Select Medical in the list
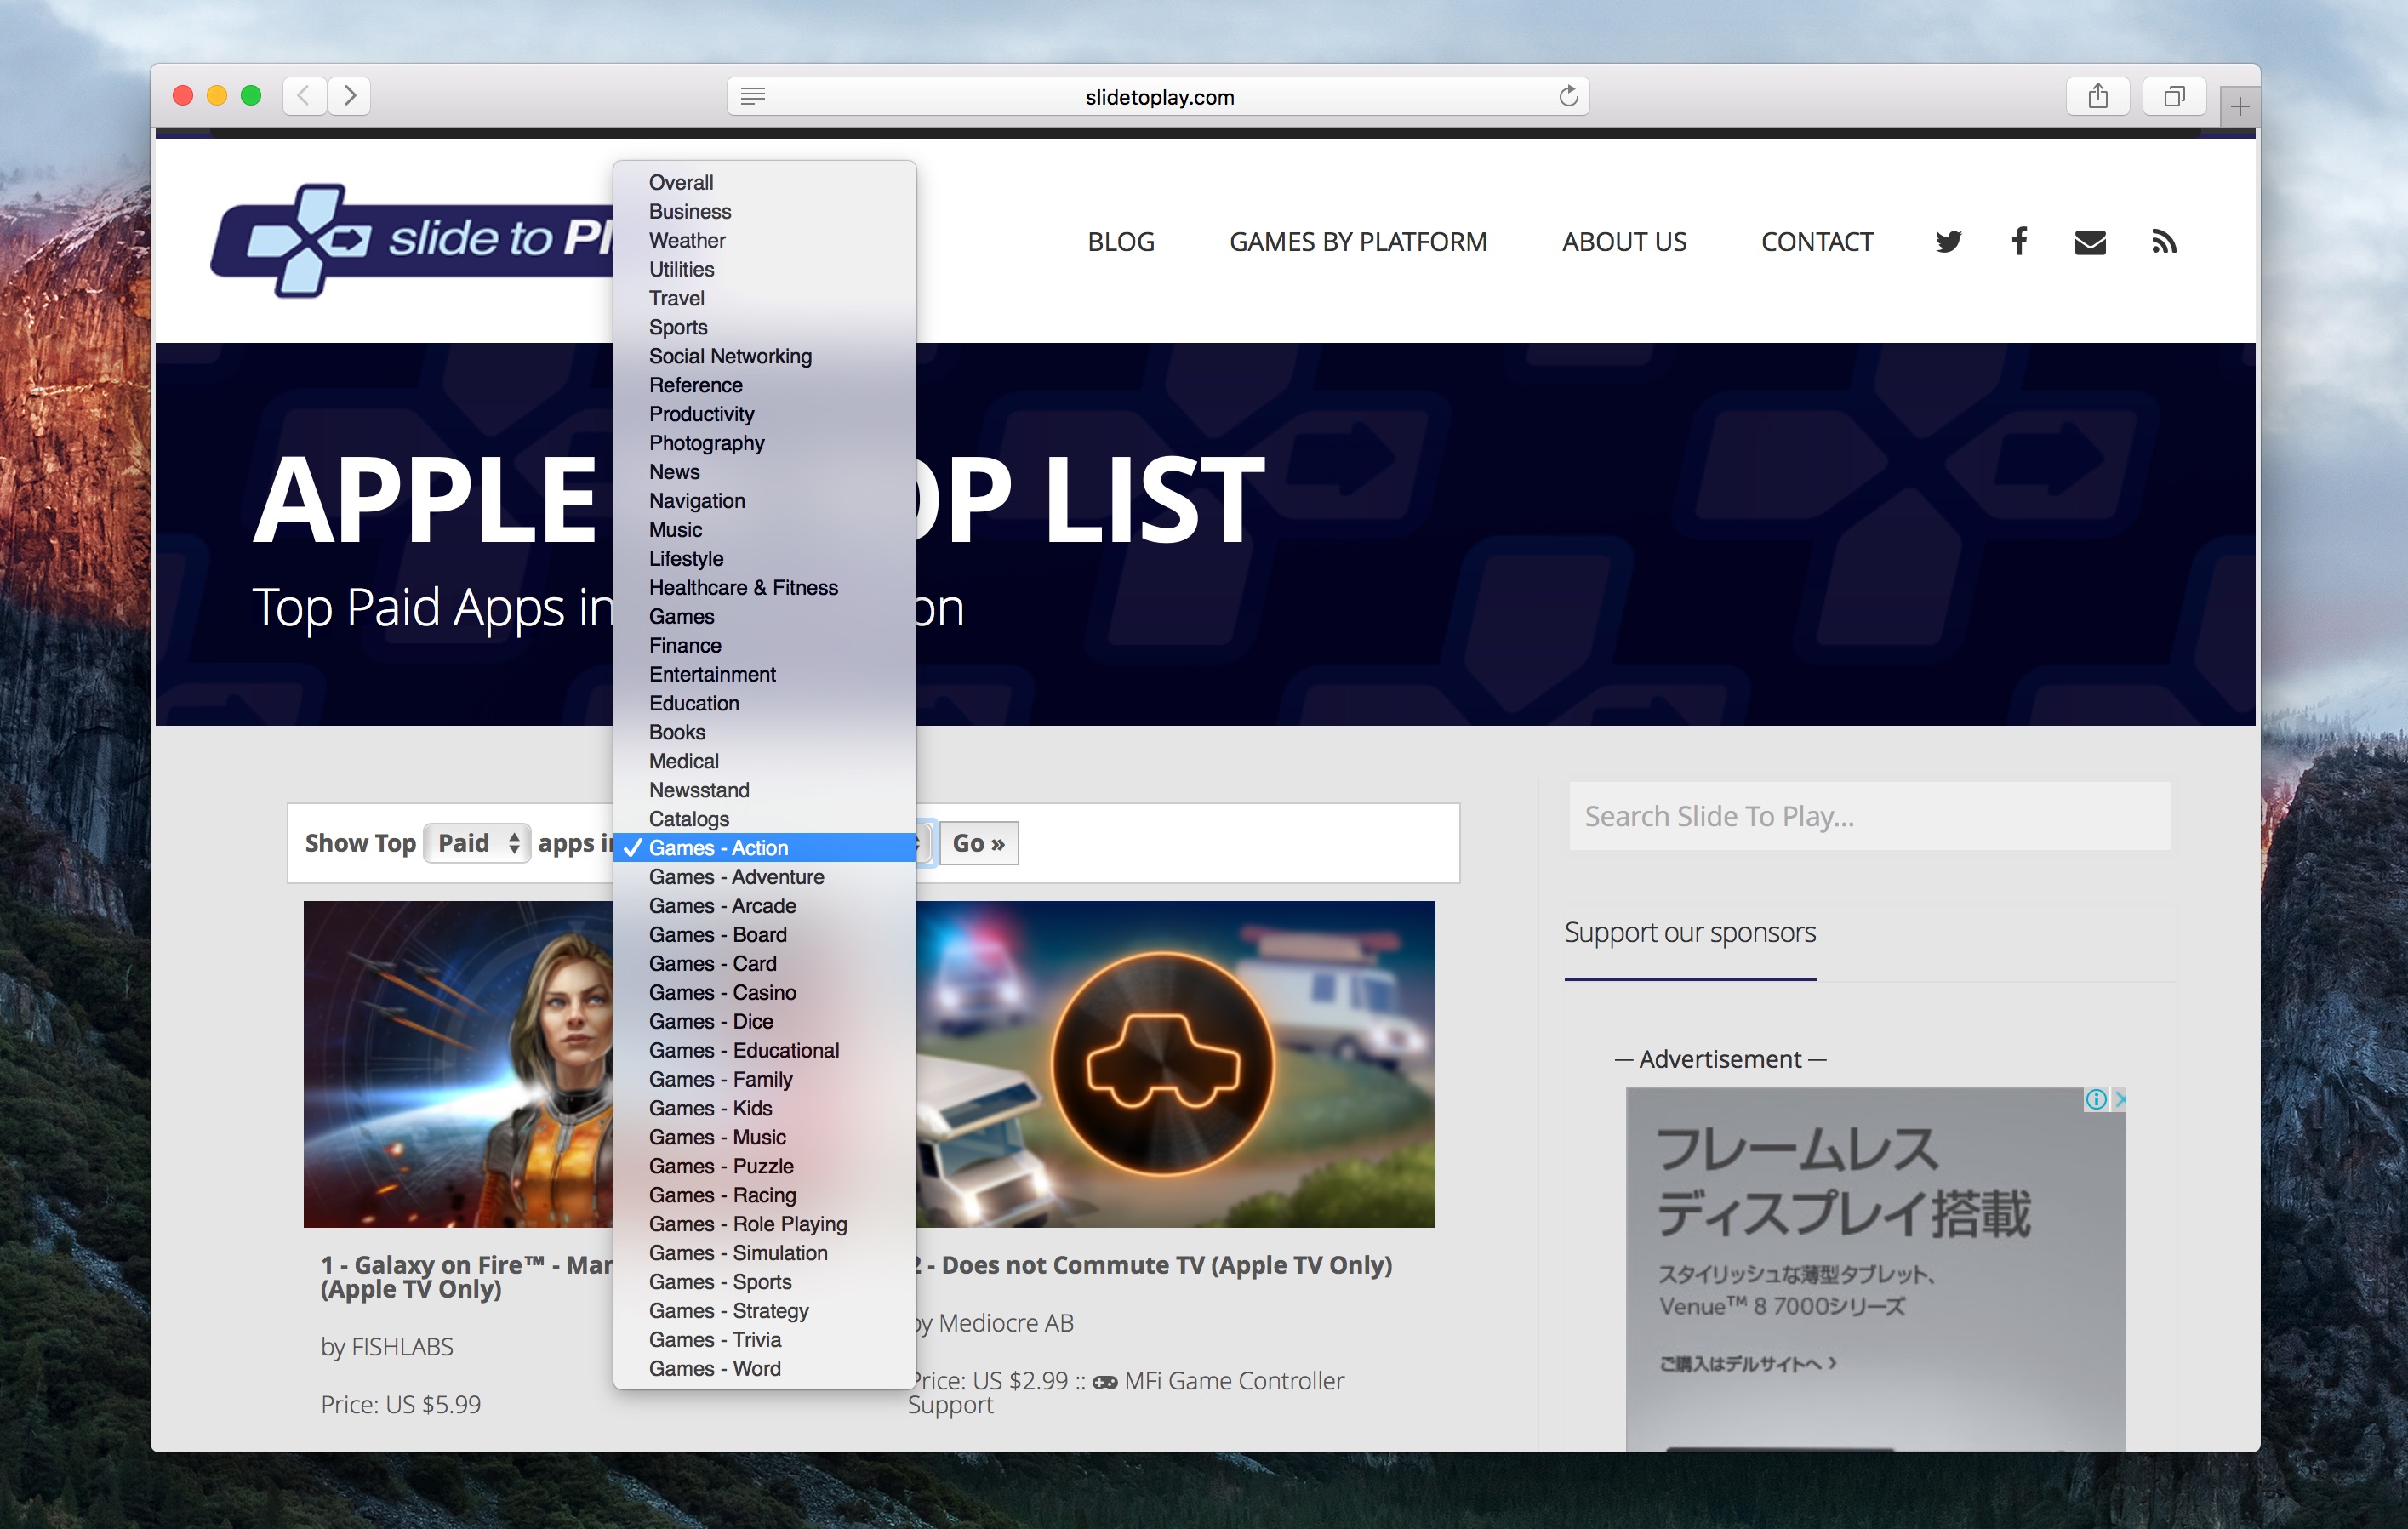This screenshot has height=1529, width=2408. pyautogui.click(x=765, y=762)
